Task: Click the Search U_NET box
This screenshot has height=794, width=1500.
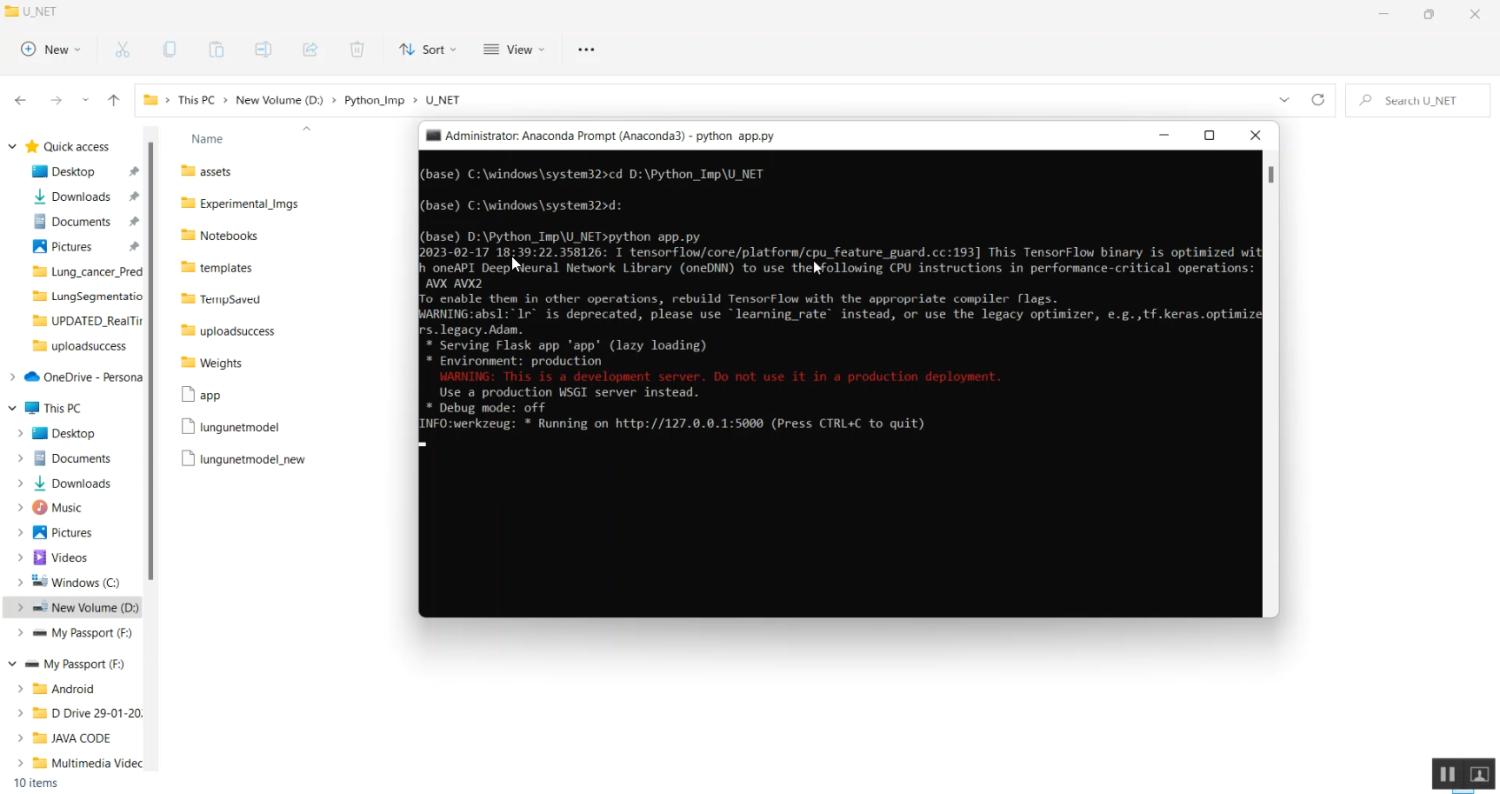Action: point(1416,100)
